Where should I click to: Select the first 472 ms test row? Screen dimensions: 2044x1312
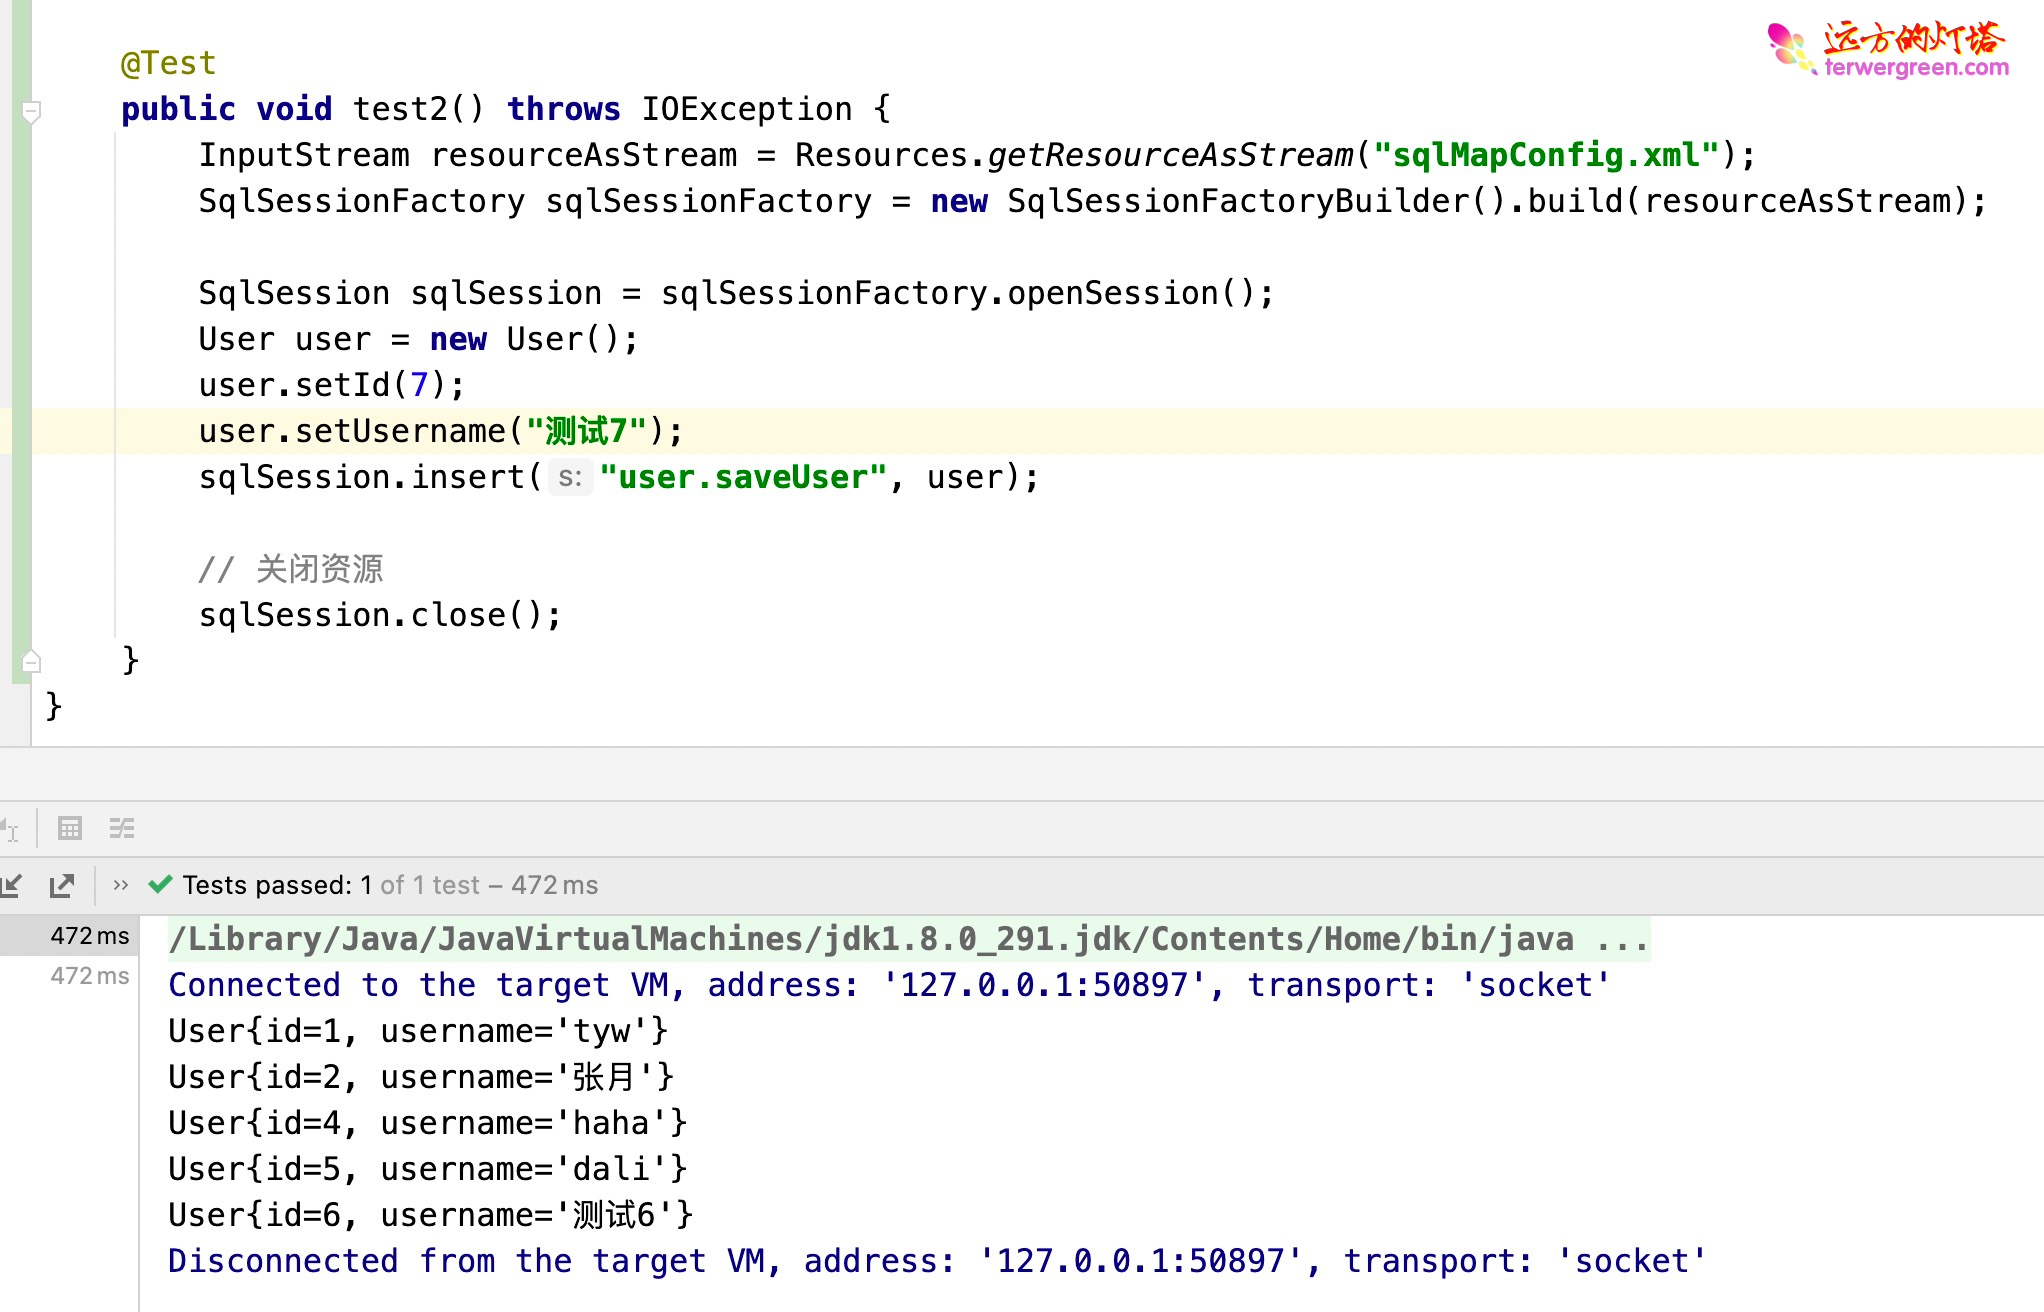69,935
